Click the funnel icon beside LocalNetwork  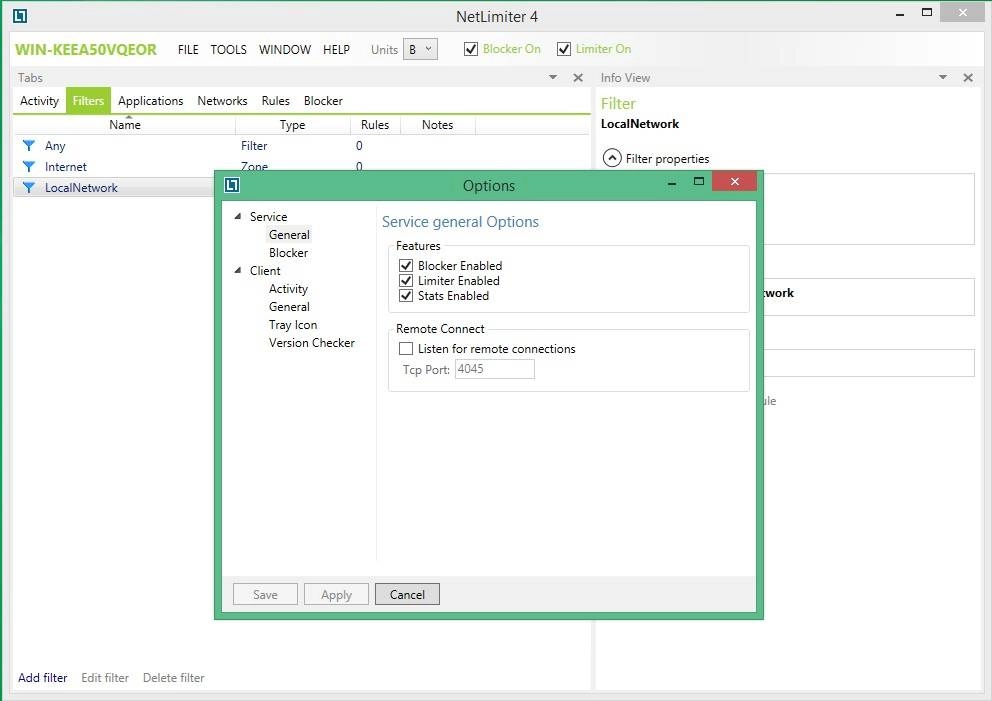[28, 187]
